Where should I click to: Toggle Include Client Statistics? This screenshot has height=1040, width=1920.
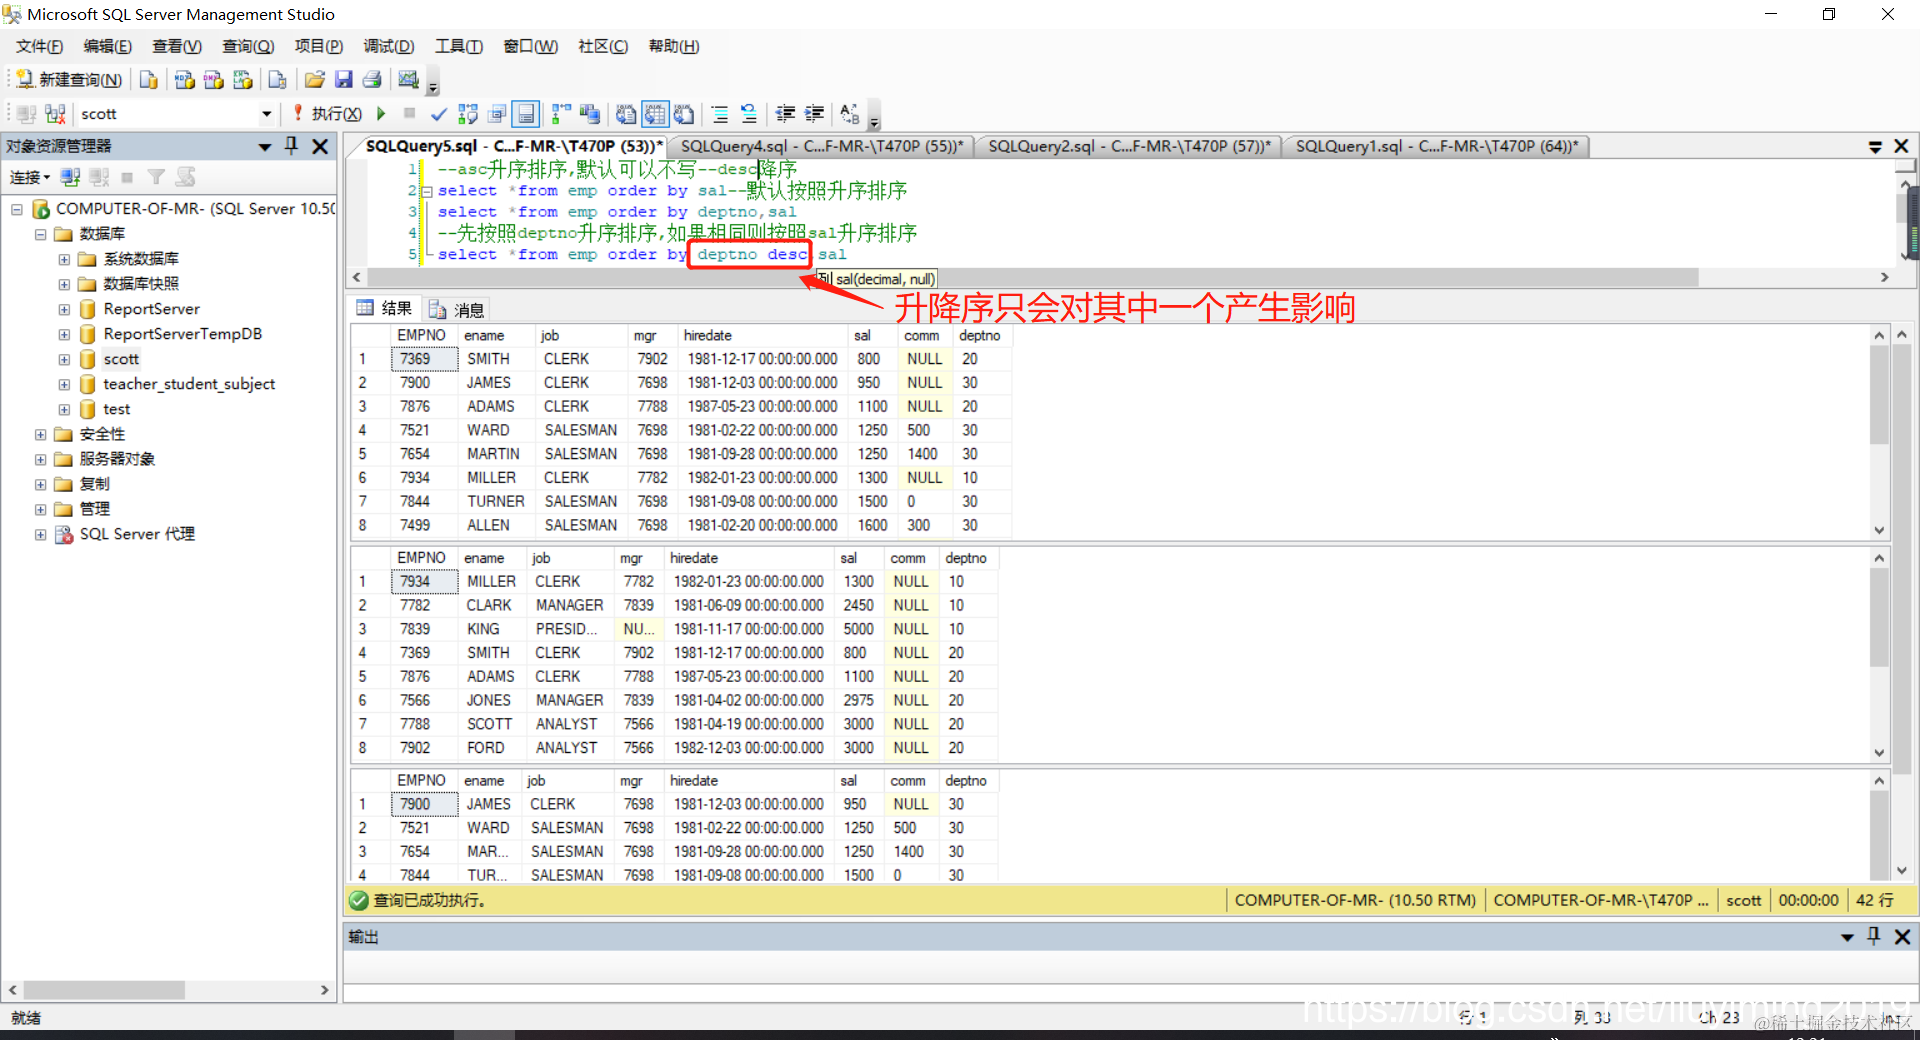tap(590, 114)
